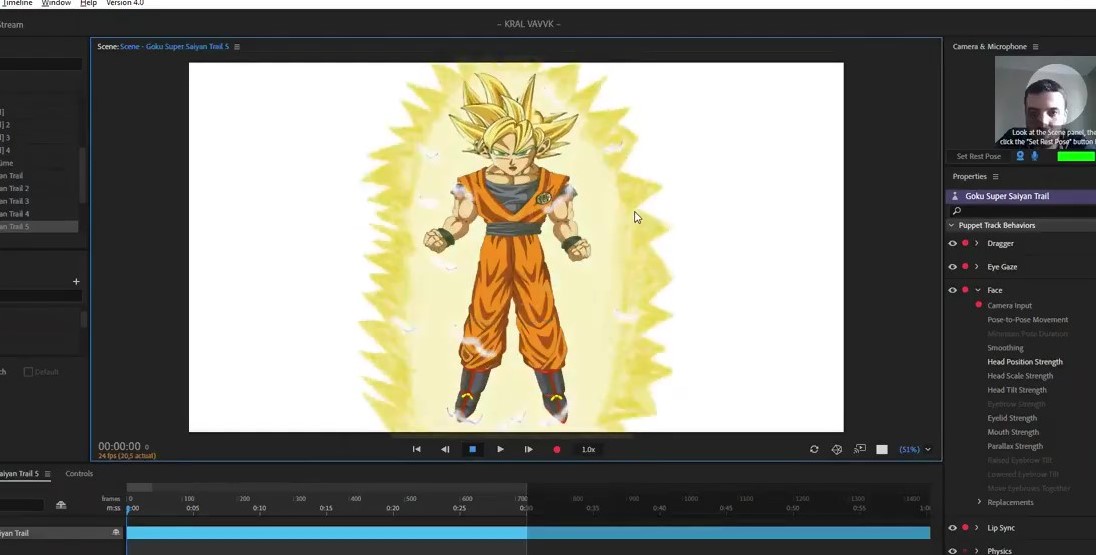Expand the Physics behavior

point(976,551)
